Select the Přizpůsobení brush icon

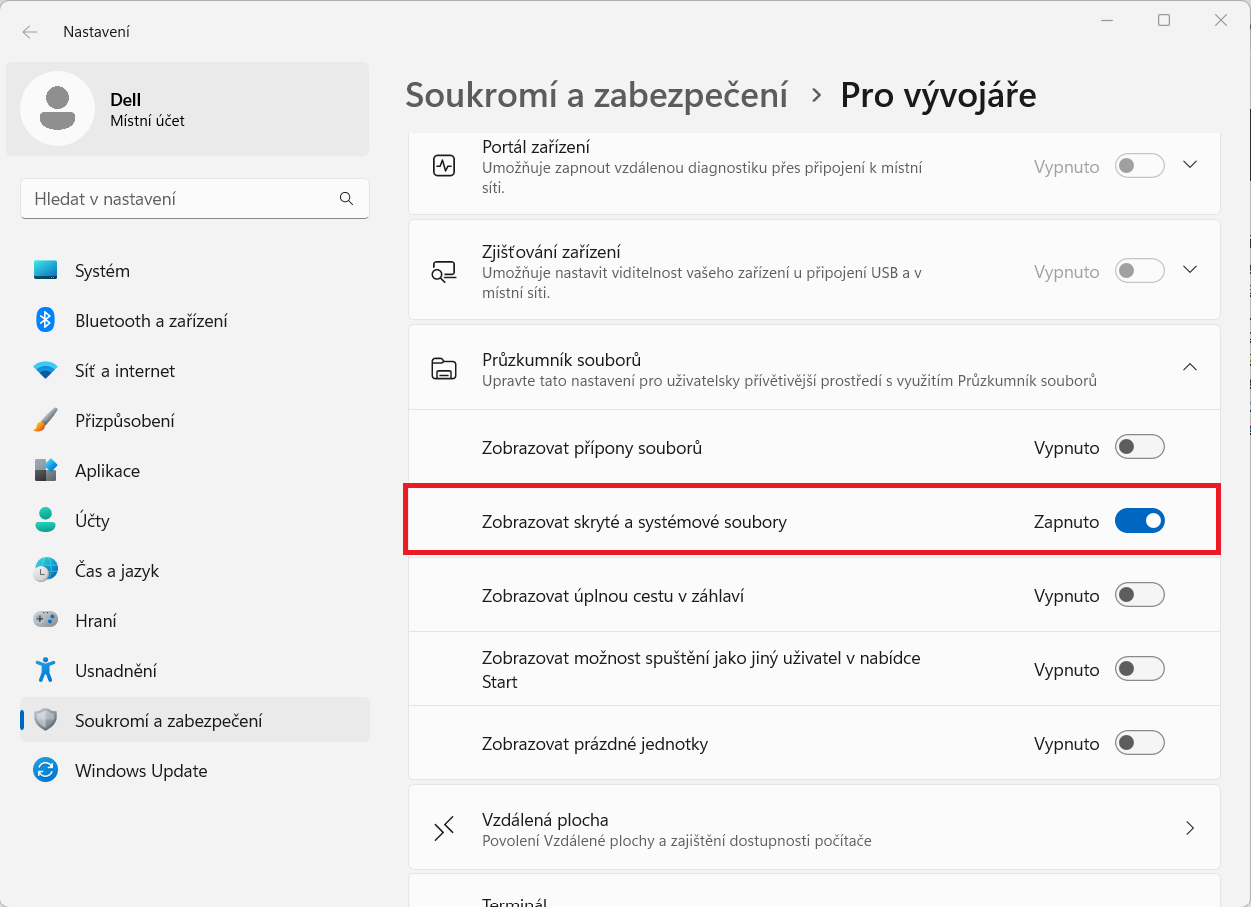point(46,420)
